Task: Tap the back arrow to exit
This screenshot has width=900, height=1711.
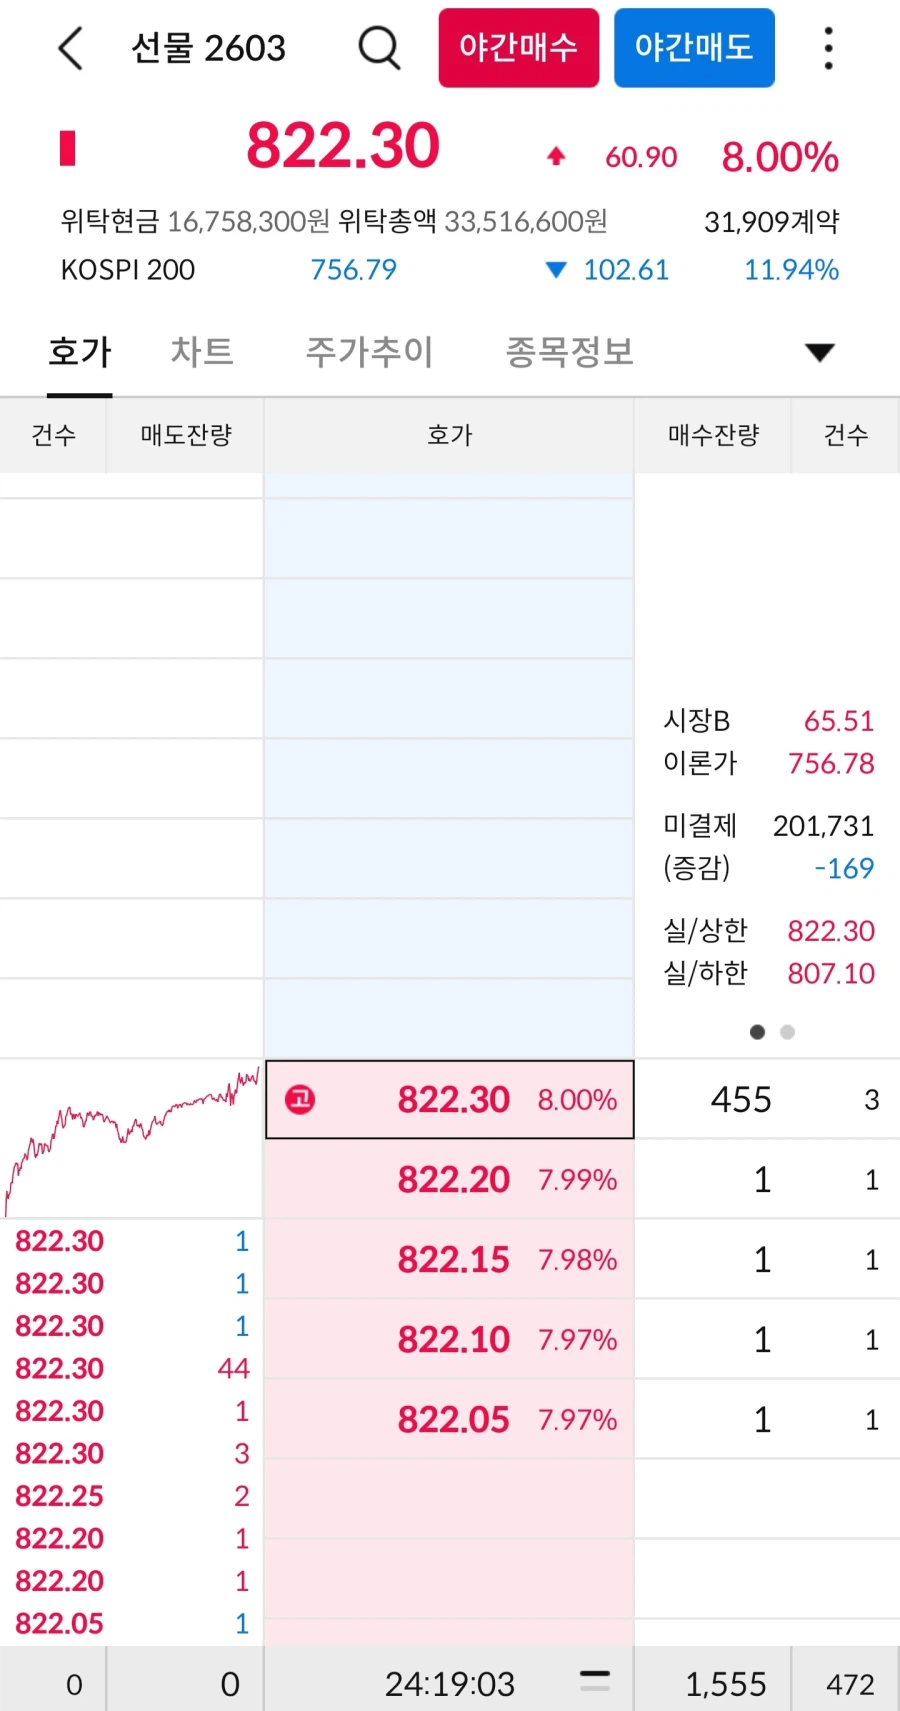Action: [68, 47]
